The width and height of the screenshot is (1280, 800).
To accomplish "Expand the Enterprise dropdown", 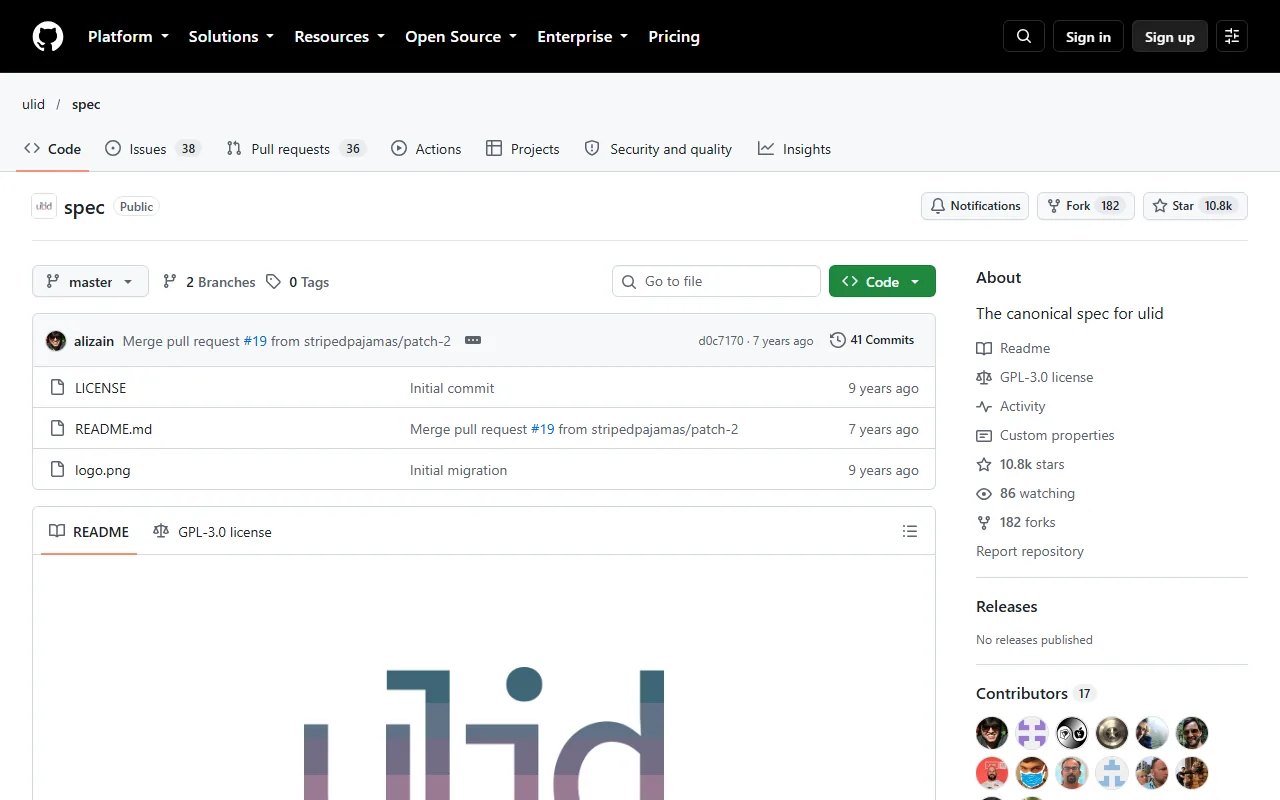I will (582, 36).
